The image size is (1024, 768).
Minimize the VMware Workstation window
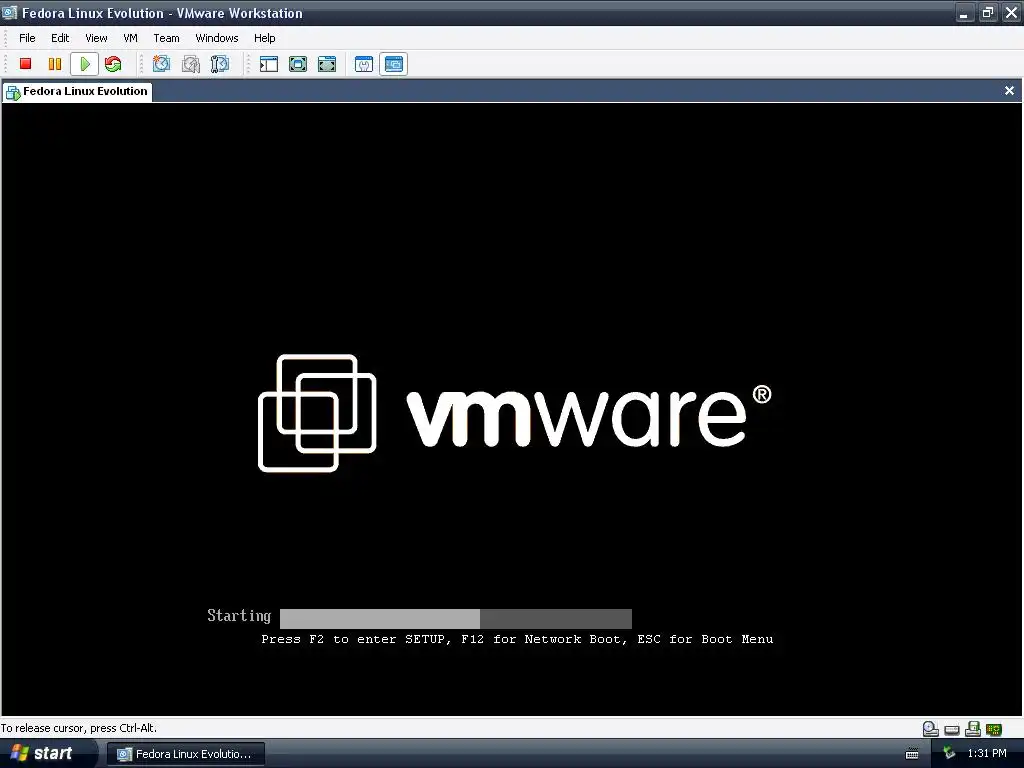tap(964, 12)
